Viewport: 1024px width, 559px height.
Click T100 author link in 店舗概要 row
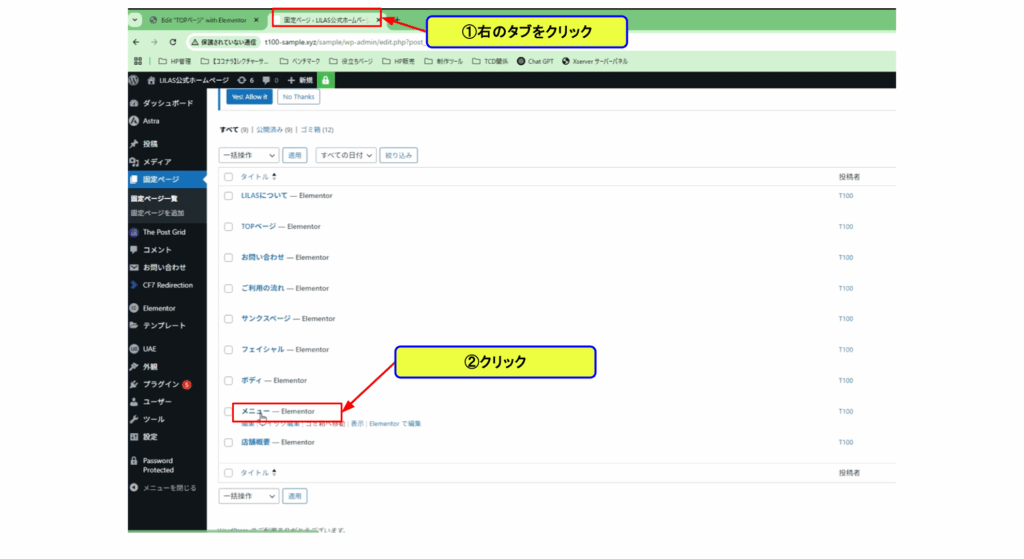(846, 442)
